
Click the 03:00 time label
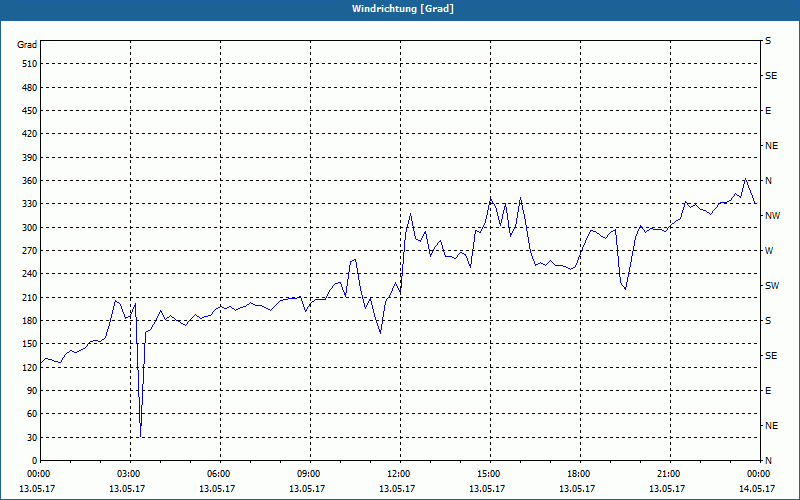click(x=128, y=474)
